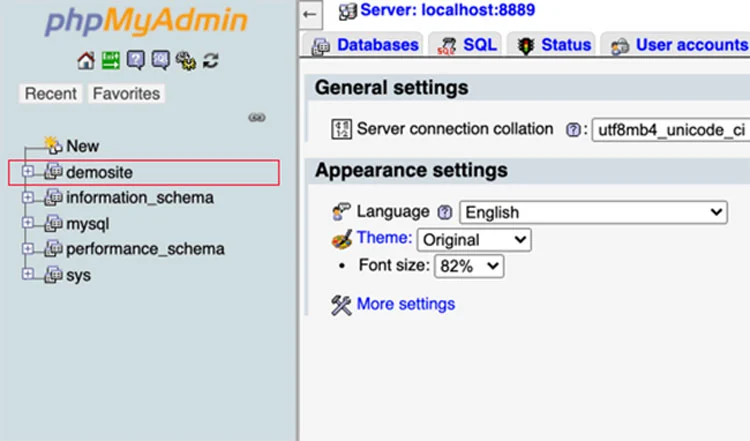Image resolution: width=750 pixels, height=441 pixels.
Task: Open the Favorites tables button
Action: (126, 93)
